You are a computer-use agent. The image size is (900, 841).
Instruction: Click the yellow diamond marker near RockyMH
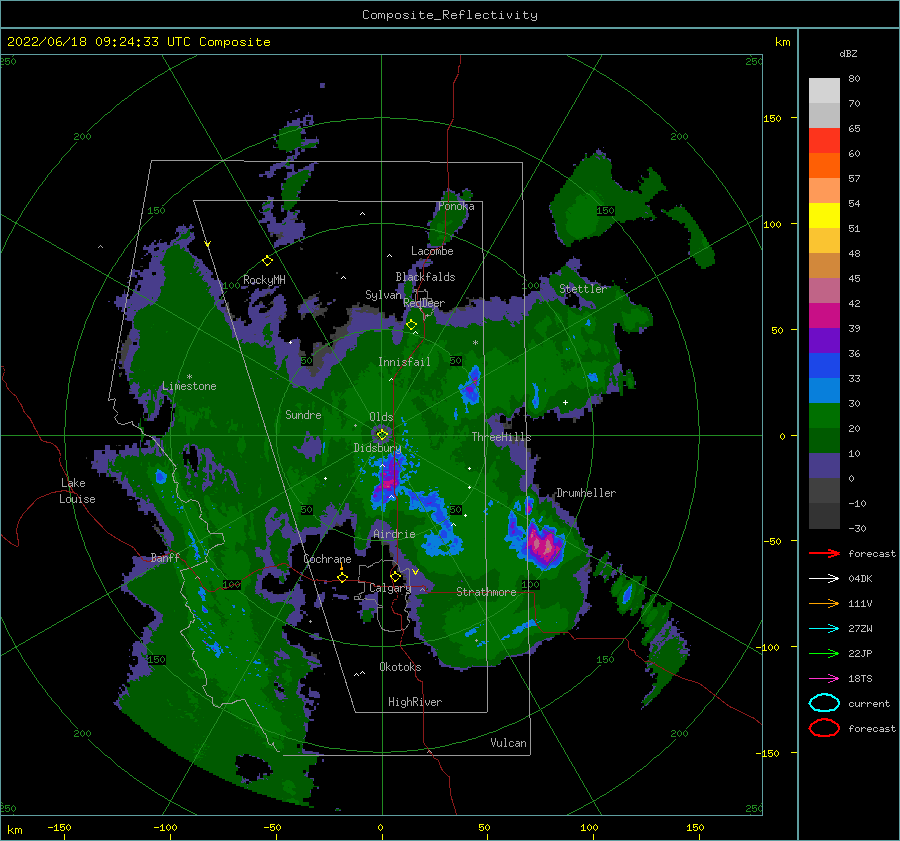click(x=267, y=261)
